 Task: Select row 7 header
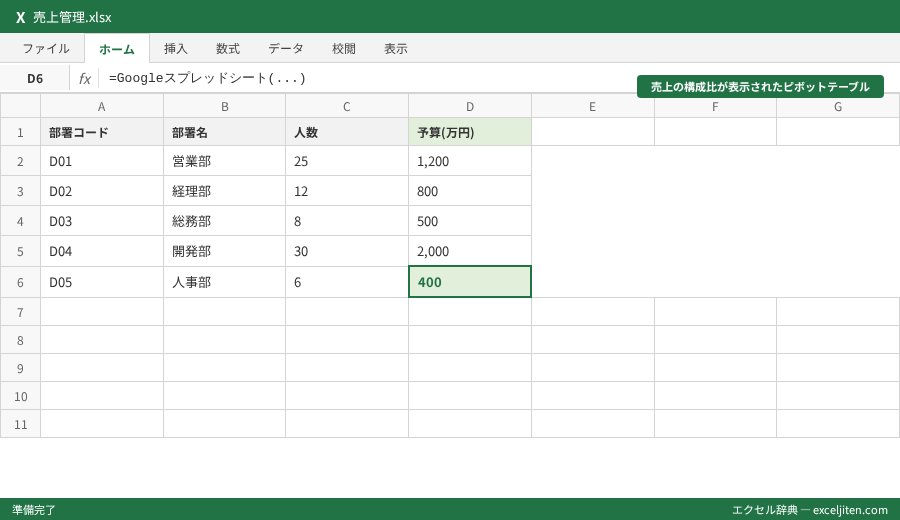tap(21, 312)
